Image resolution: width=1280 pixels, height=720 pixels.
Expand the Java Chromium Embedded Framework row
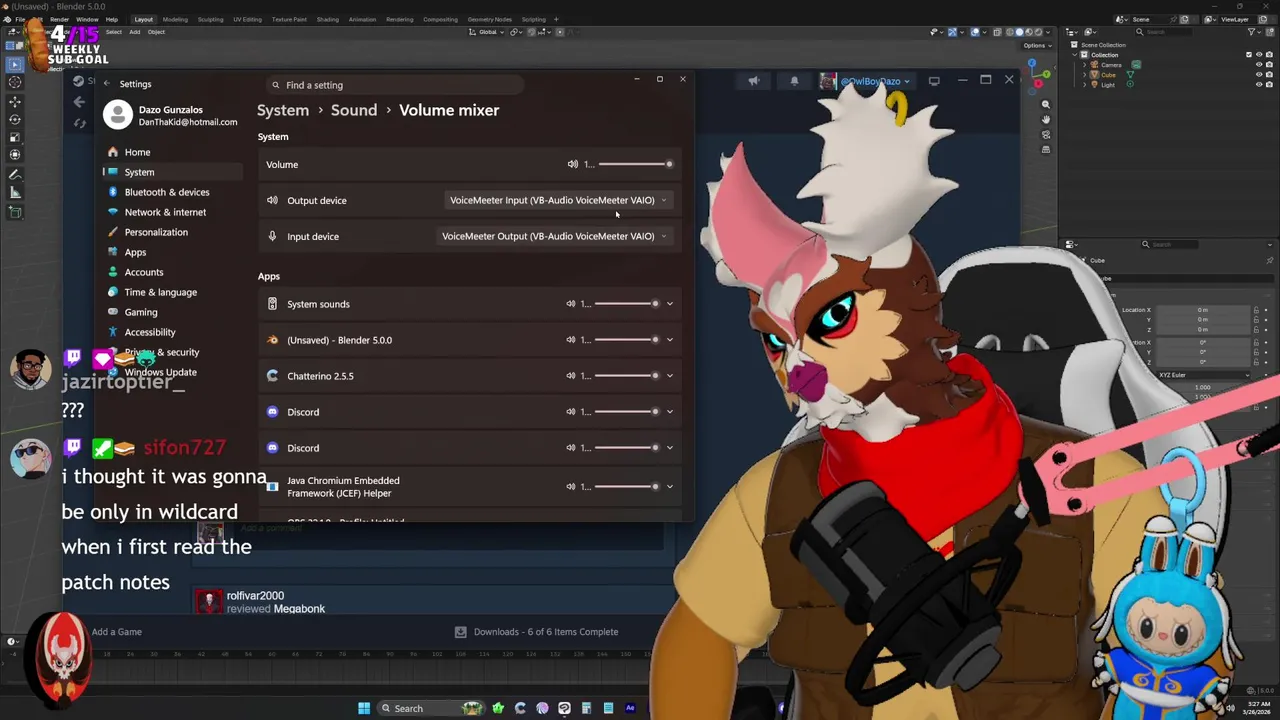click(670, 487)
